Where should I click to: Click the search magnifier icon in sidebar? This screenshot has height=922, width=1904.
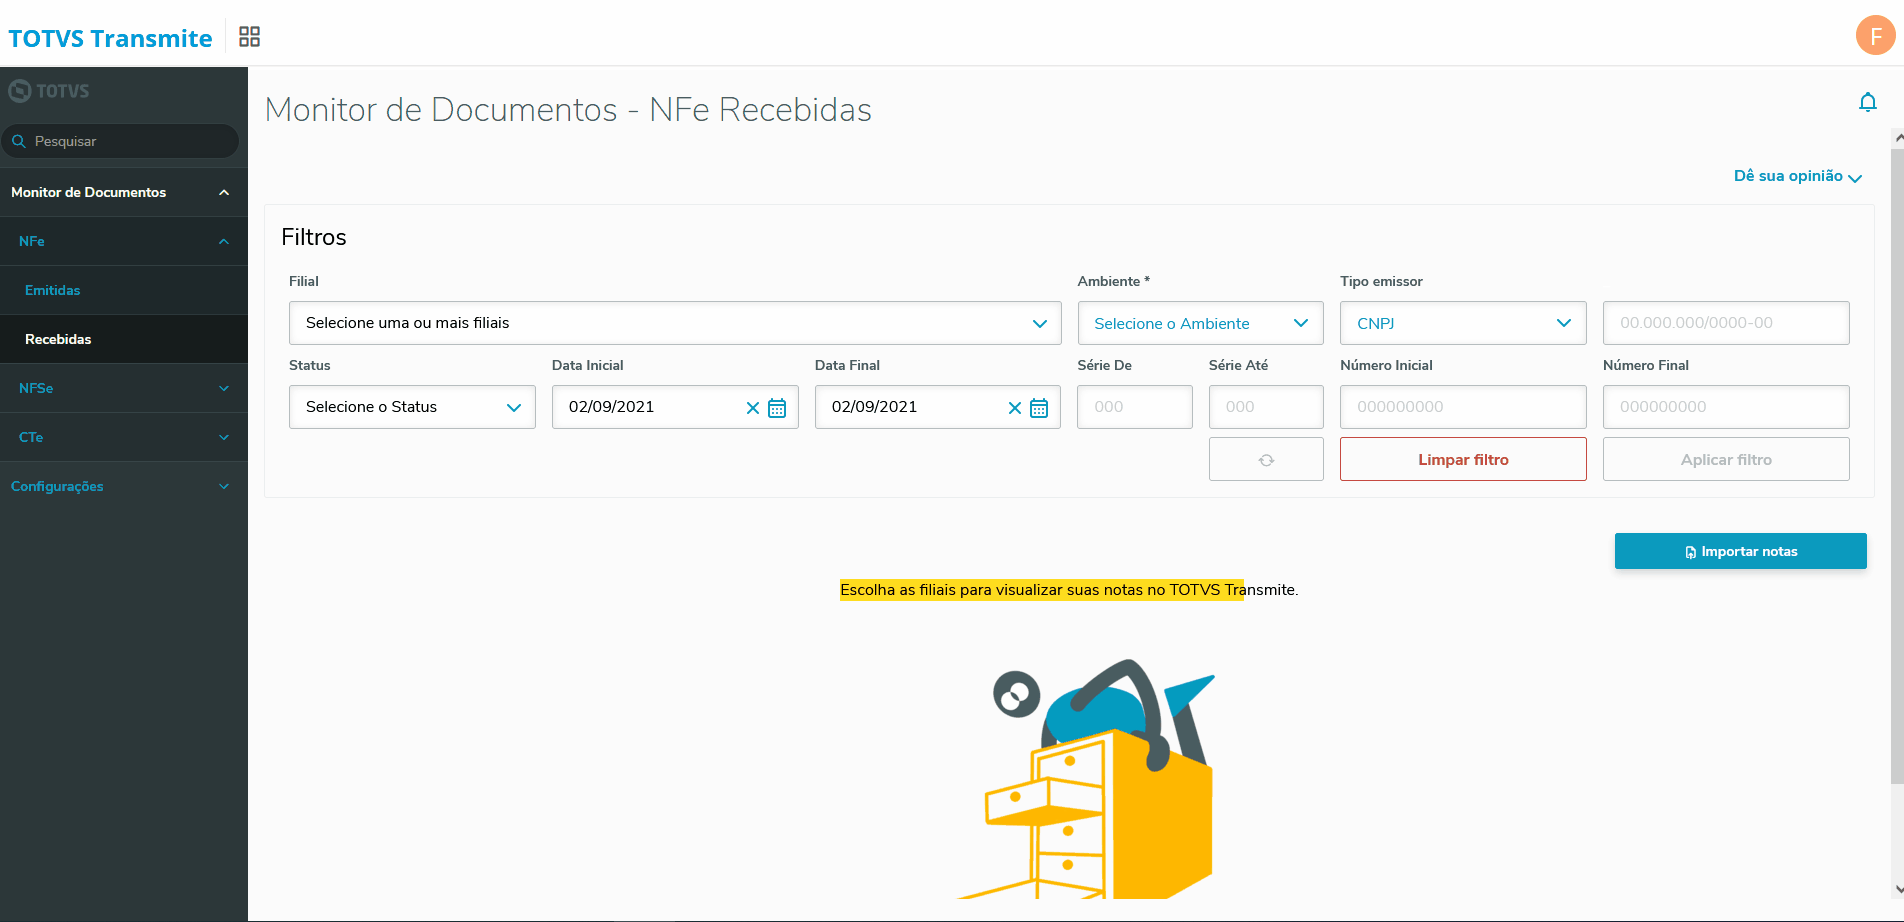click(x=19, y=141)
